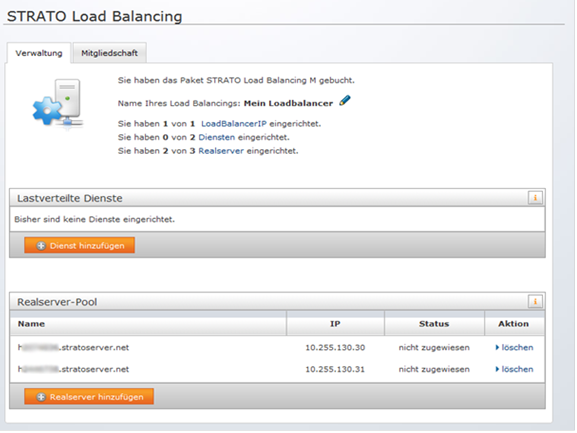
Task: Click 'Bisher sind keine Dienste eingerichtet' text
Action: (95, 219)
